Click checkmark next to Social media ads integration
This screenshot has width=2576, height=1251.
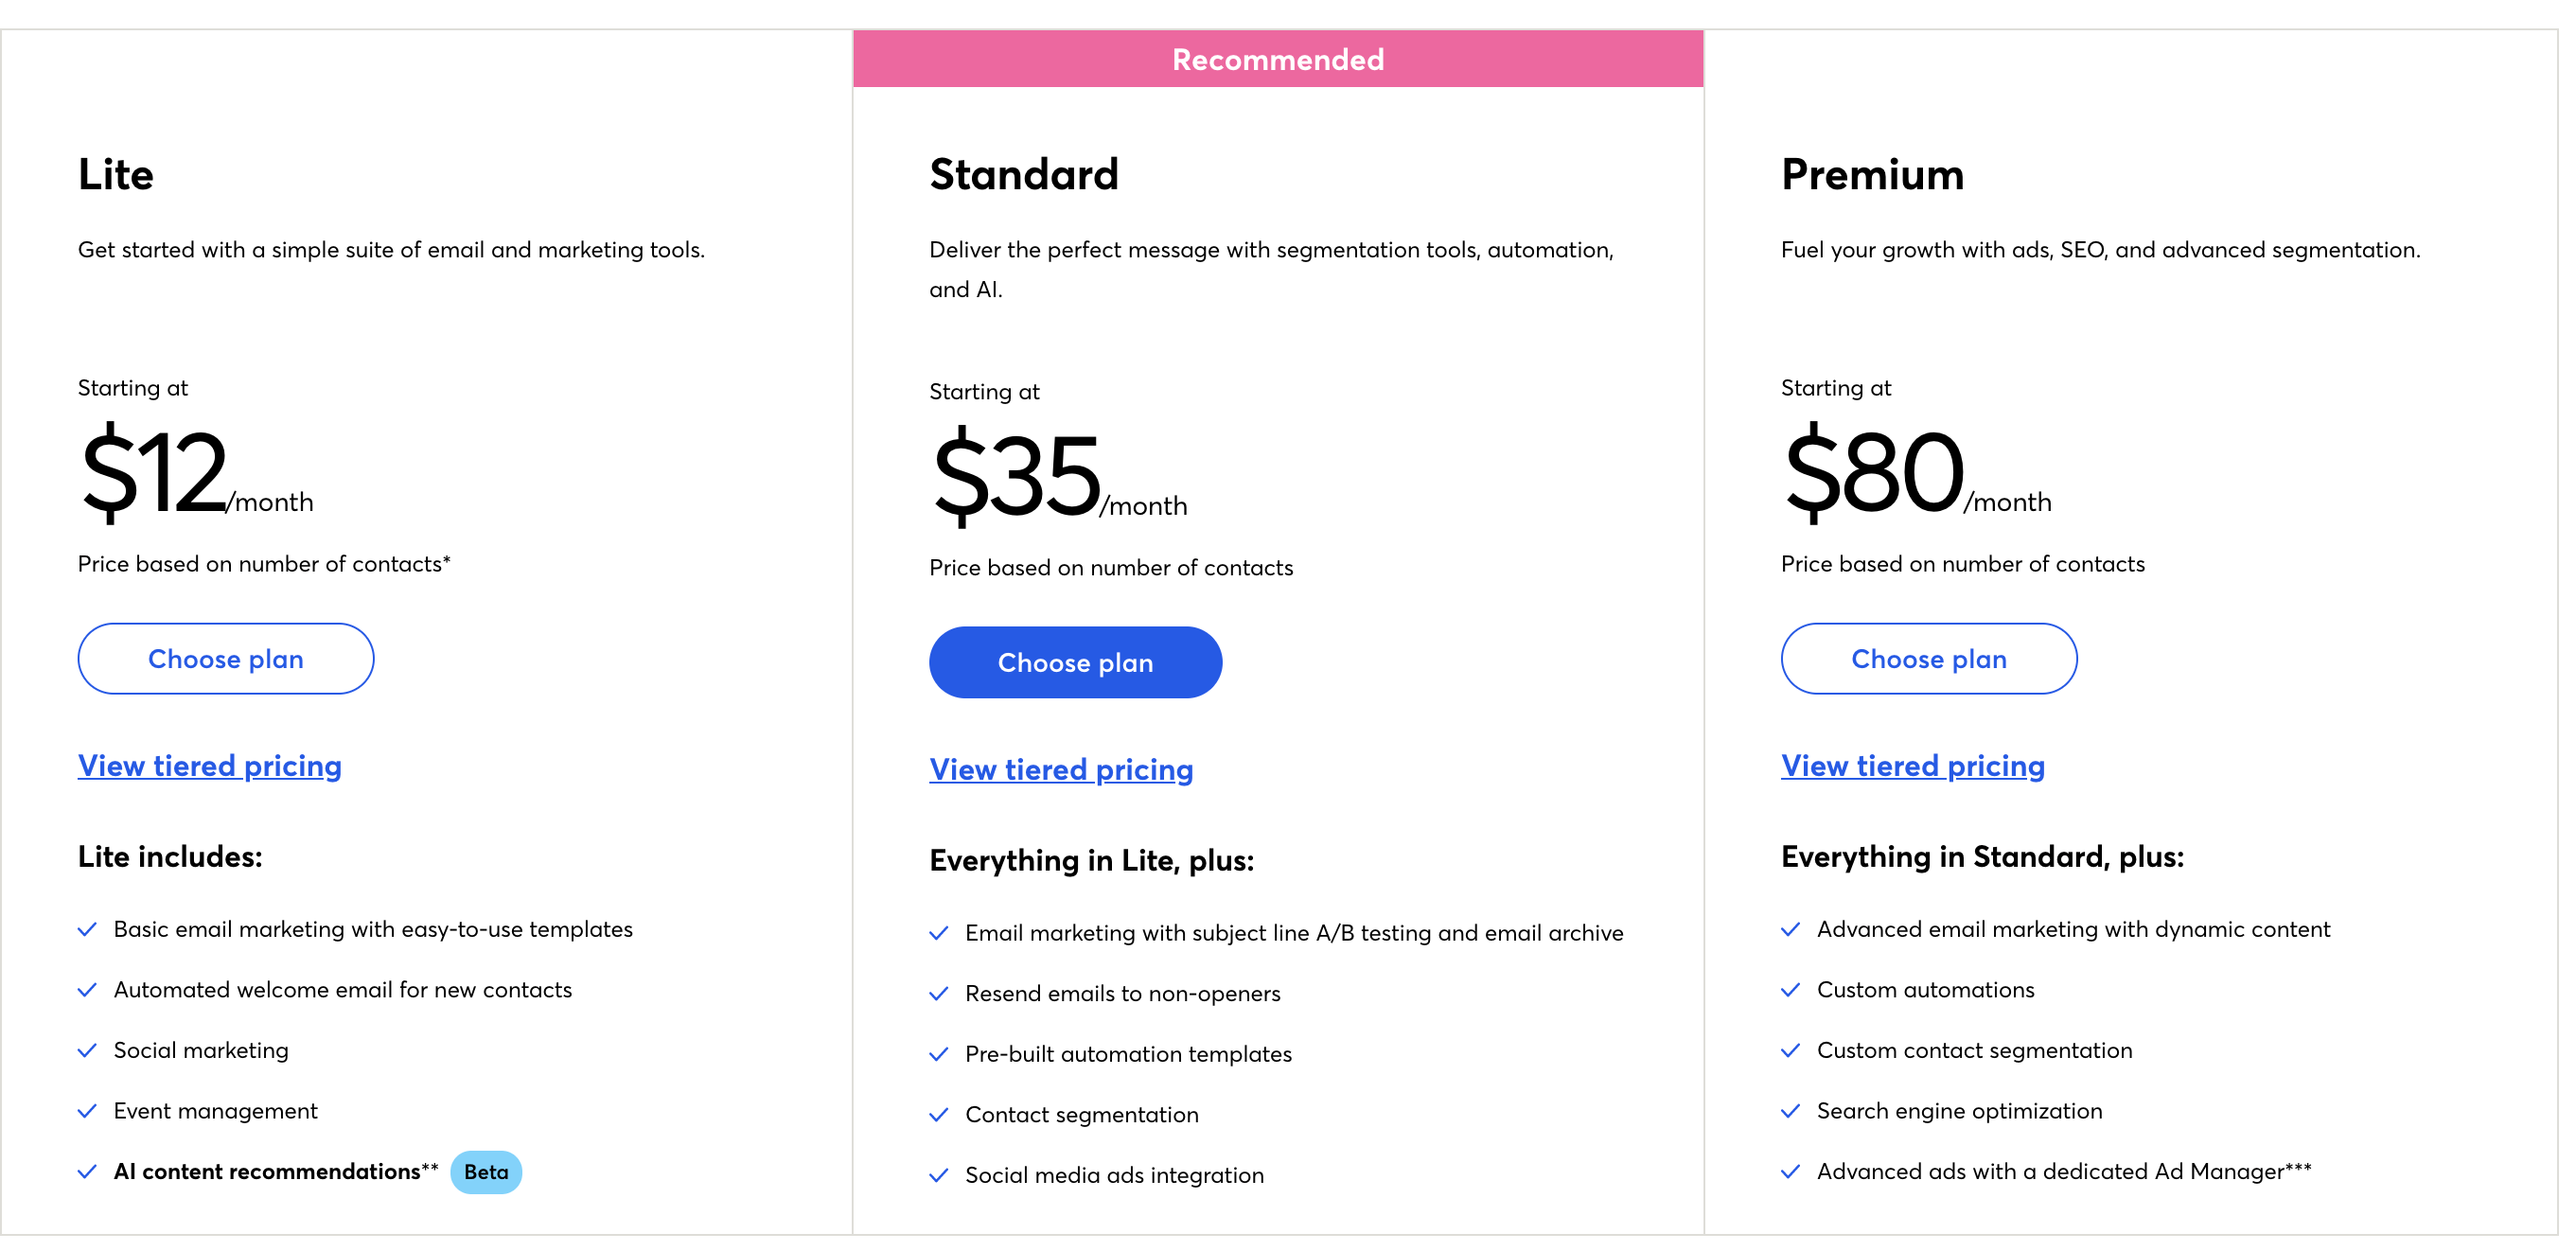(x=939, y=1176)
